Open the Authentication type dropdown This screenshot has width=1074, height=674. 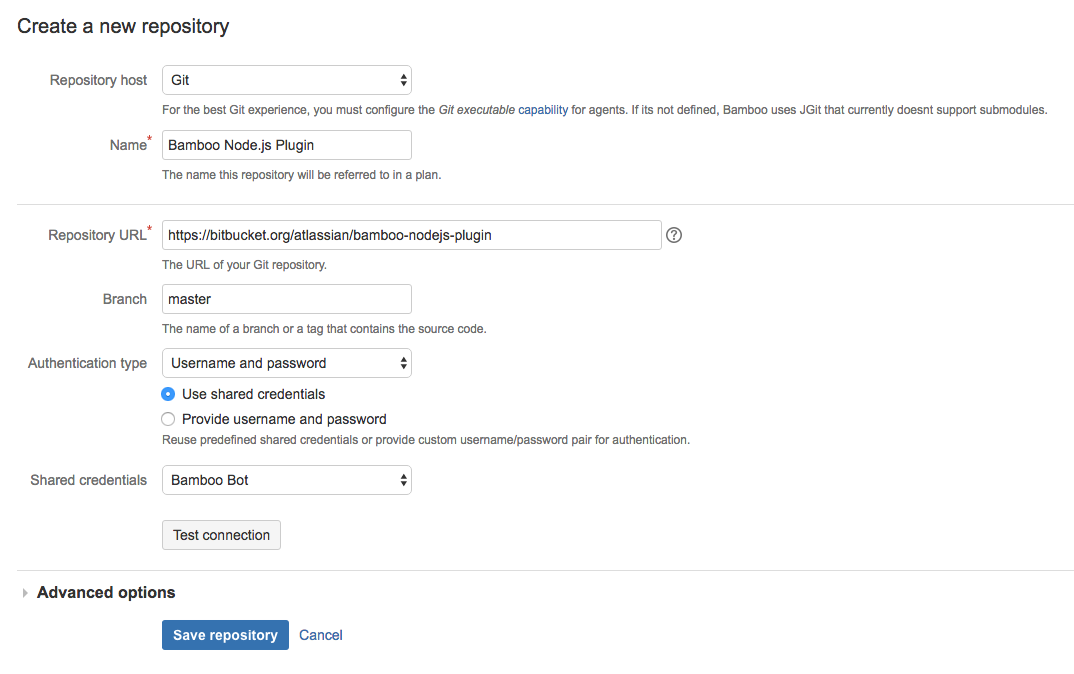[x=286, y=363]
